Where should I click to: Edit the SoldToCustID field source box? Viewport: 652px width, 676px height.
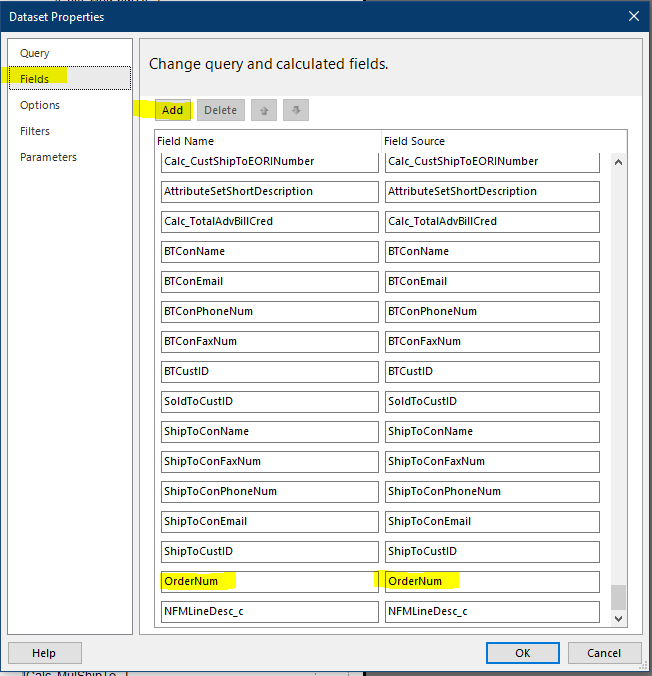492,402
